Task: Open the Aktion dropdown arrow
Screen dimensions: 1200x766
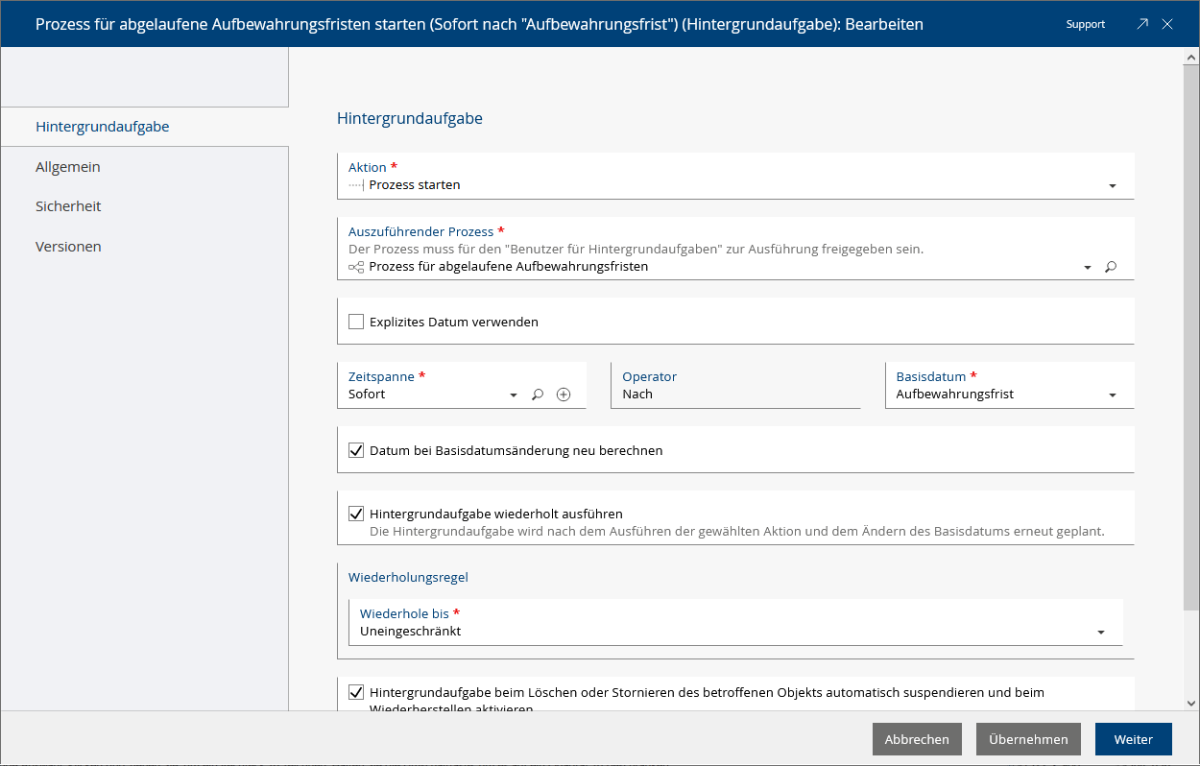Action: (1113, 186)
